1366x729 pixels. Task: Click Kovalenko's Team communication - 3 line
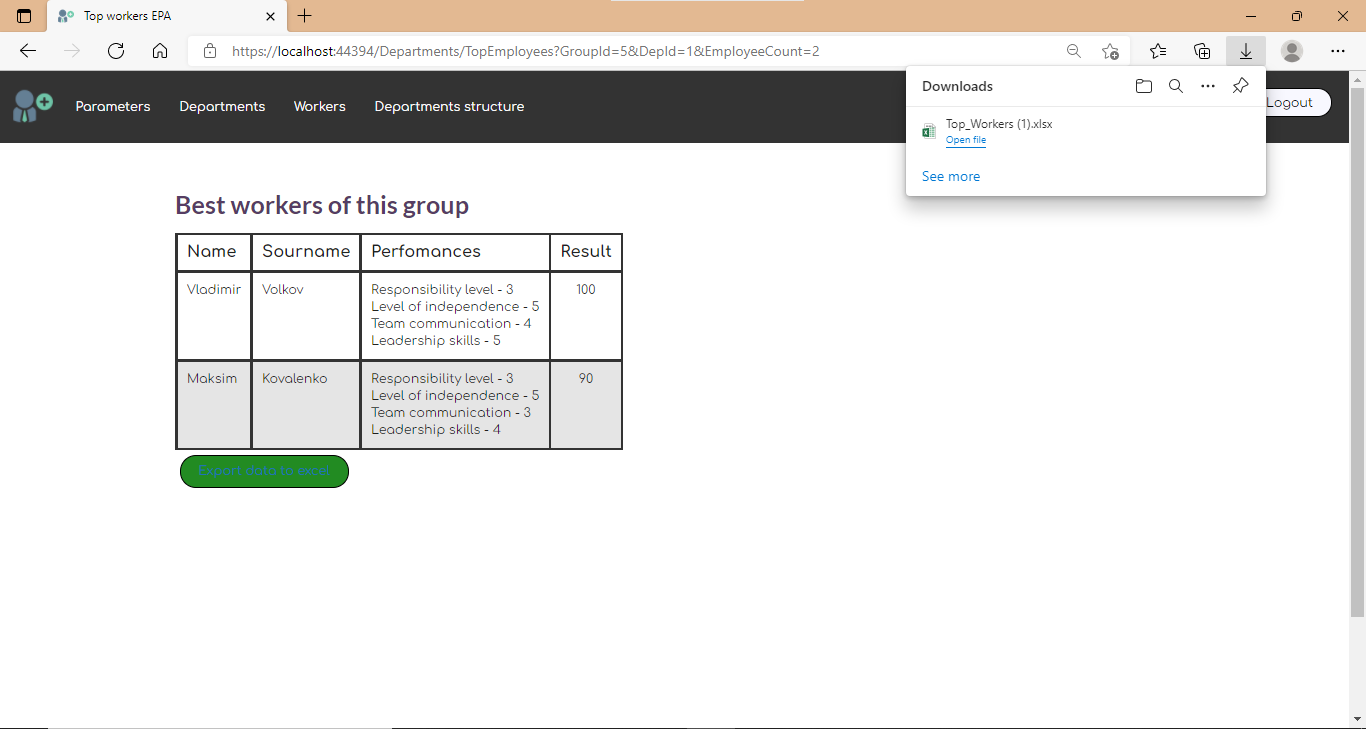pos(451,412)
